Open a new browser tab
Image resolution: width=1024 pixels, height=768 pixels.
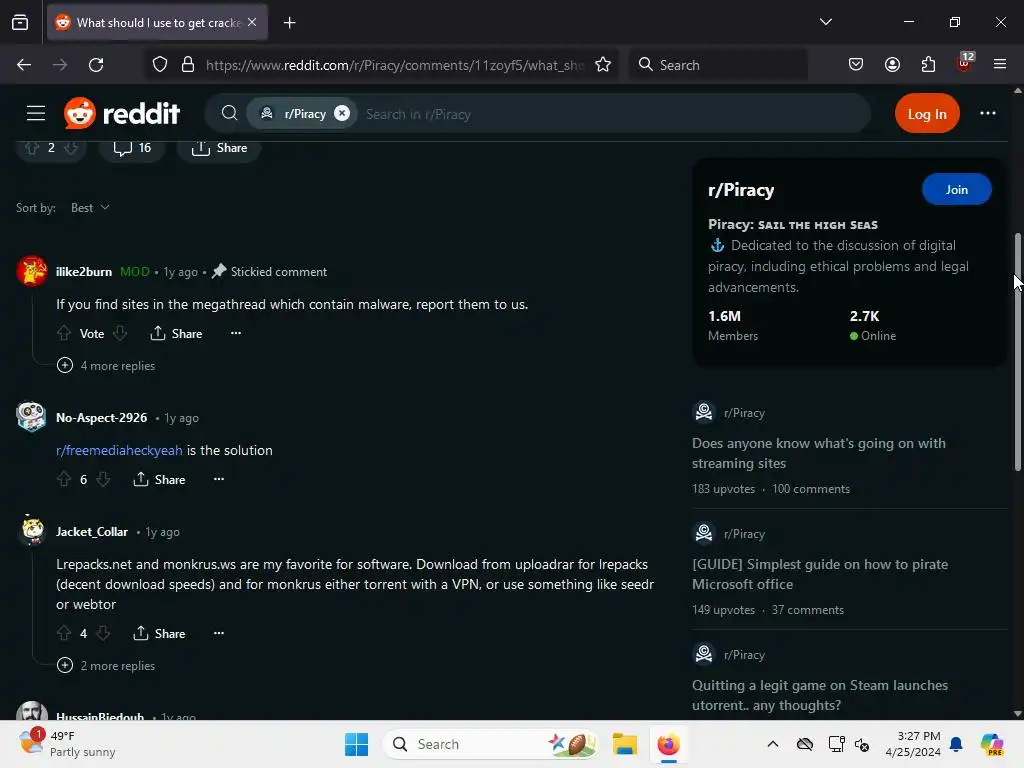289,23
